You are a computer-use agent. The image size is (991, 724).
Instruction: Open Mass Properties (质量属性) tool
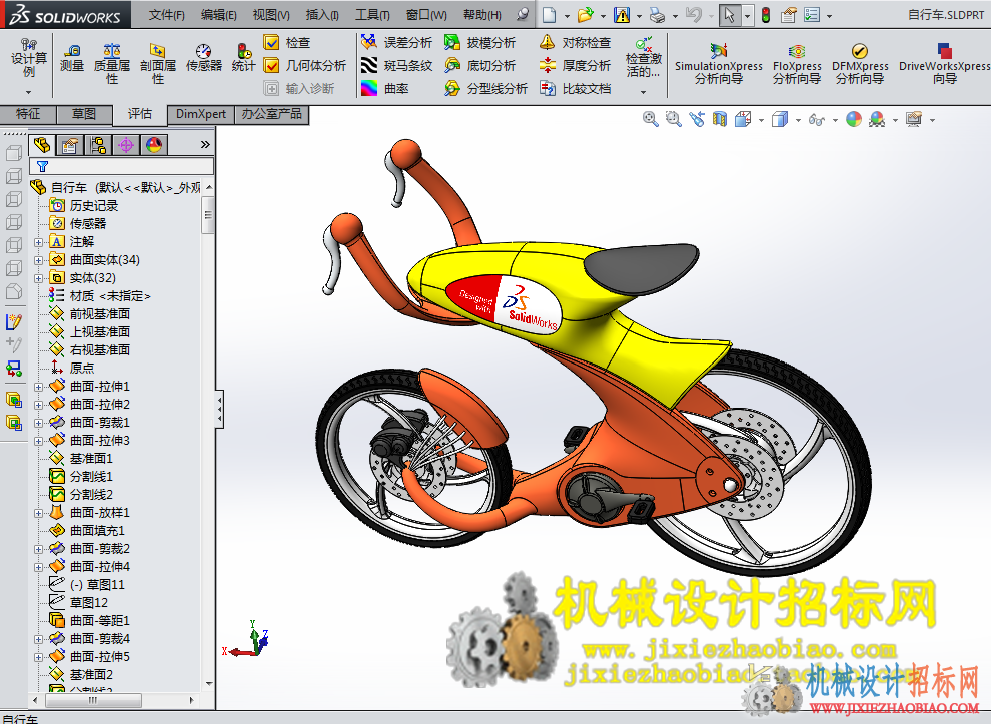coord(112,63)
